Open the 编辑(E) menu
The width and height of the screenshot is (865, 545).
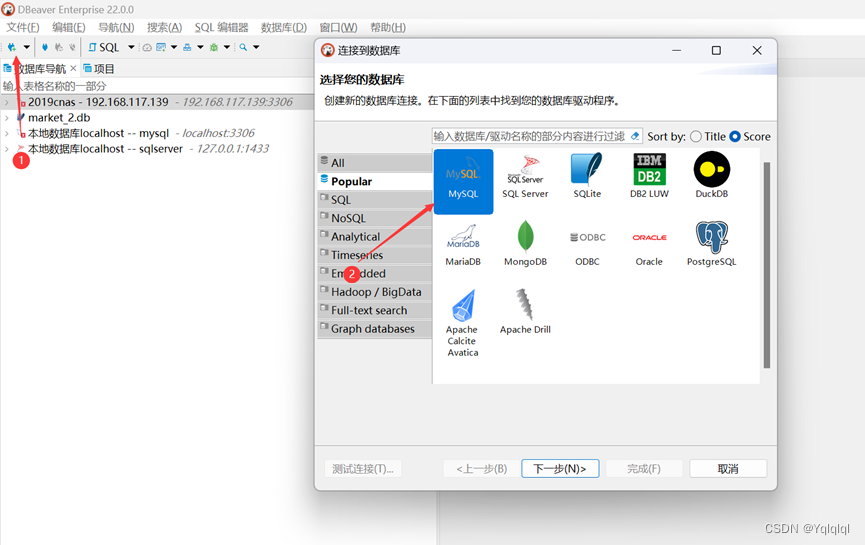(x=68, y=28)
